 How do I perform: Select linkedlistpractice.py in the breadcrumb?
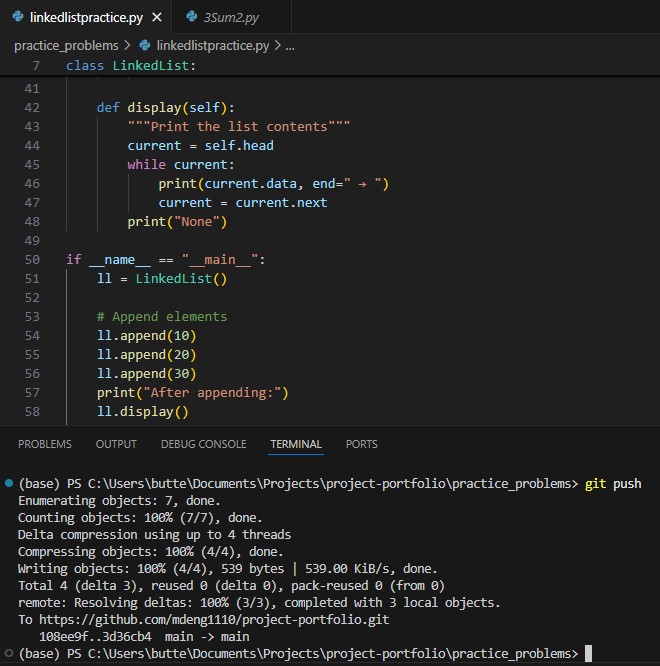coord(213,45)
